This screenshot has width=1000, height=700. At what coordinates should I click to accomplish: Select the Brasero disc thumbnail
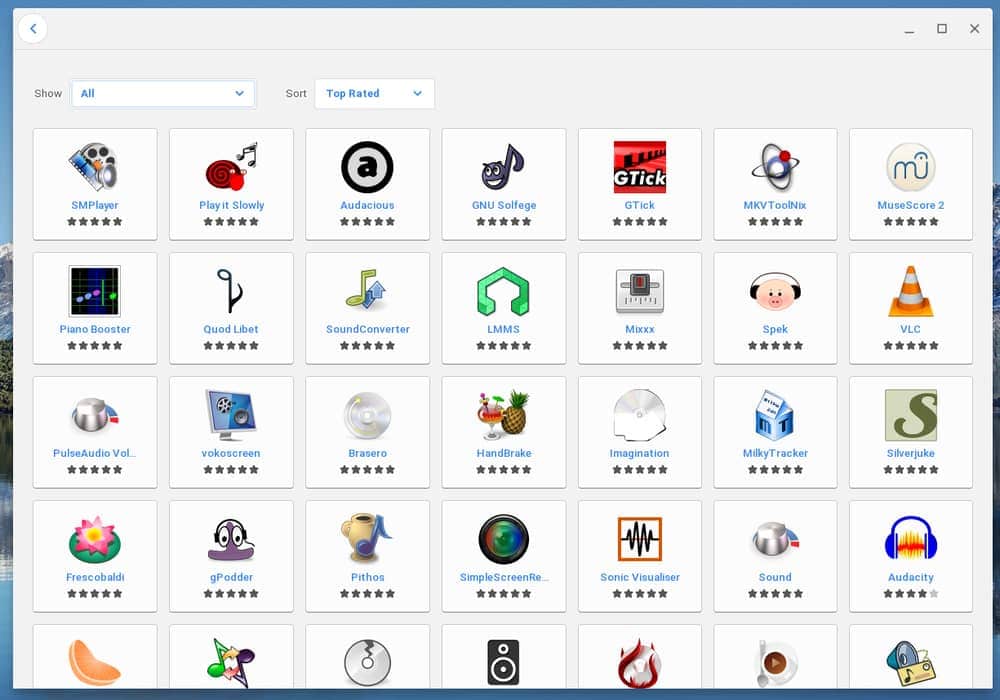coord(367,415)
